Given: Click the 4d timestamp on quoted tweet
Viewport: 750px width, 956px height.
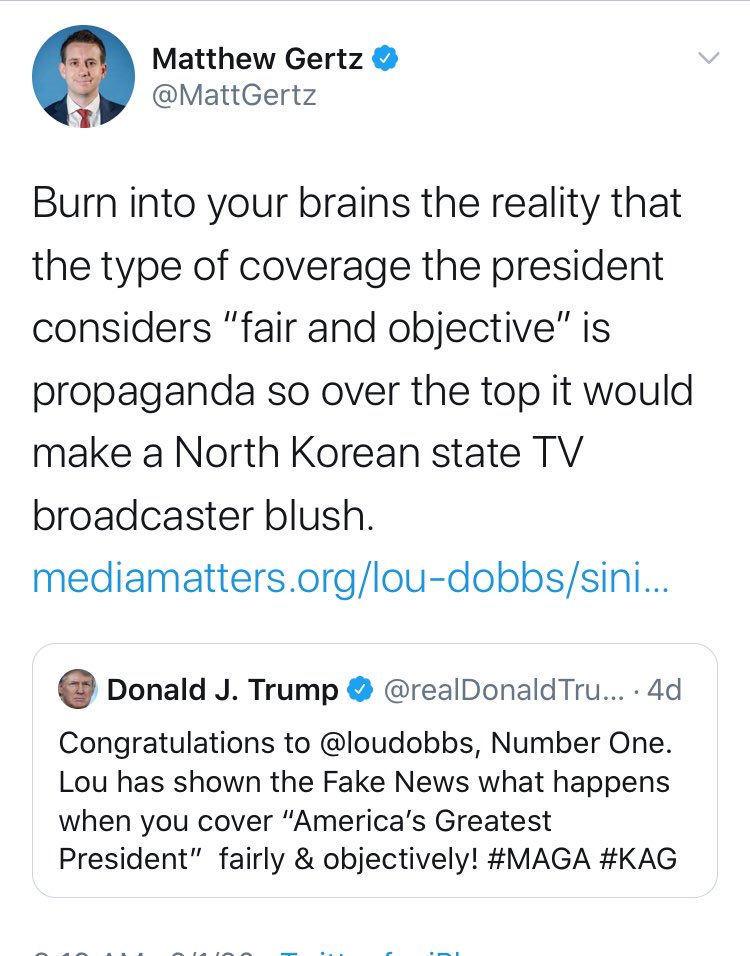Looking at the screenshot, I should tap(664, 690).
